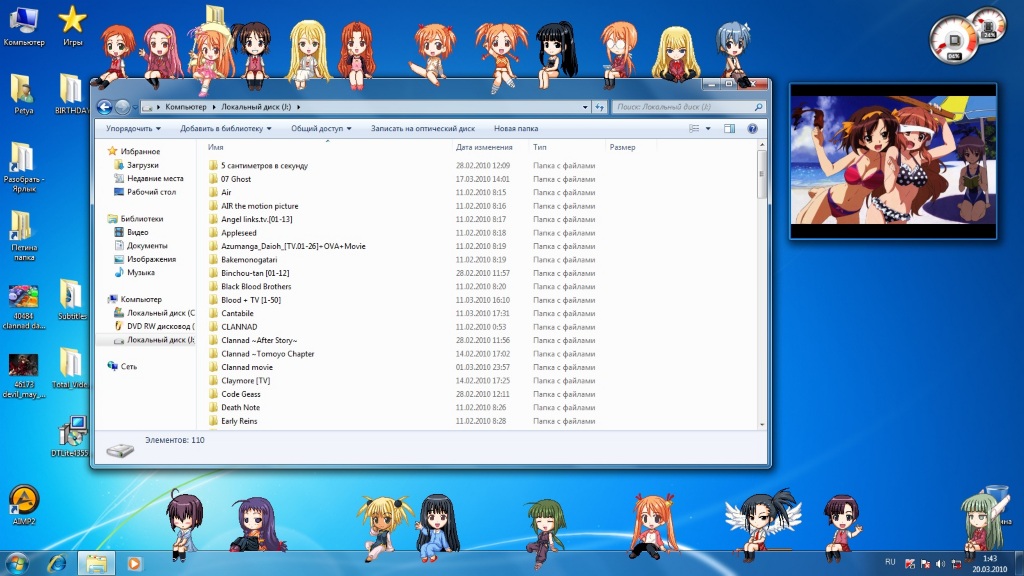Select the Разобрать - Ярлык desktop shortcut
The height and width of the screenshot is (576, 1024).
coord(24,168)
